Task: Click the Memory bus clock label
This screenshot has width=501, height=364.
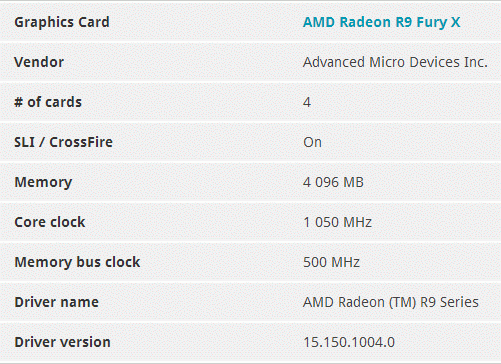Action: point(77,262)
